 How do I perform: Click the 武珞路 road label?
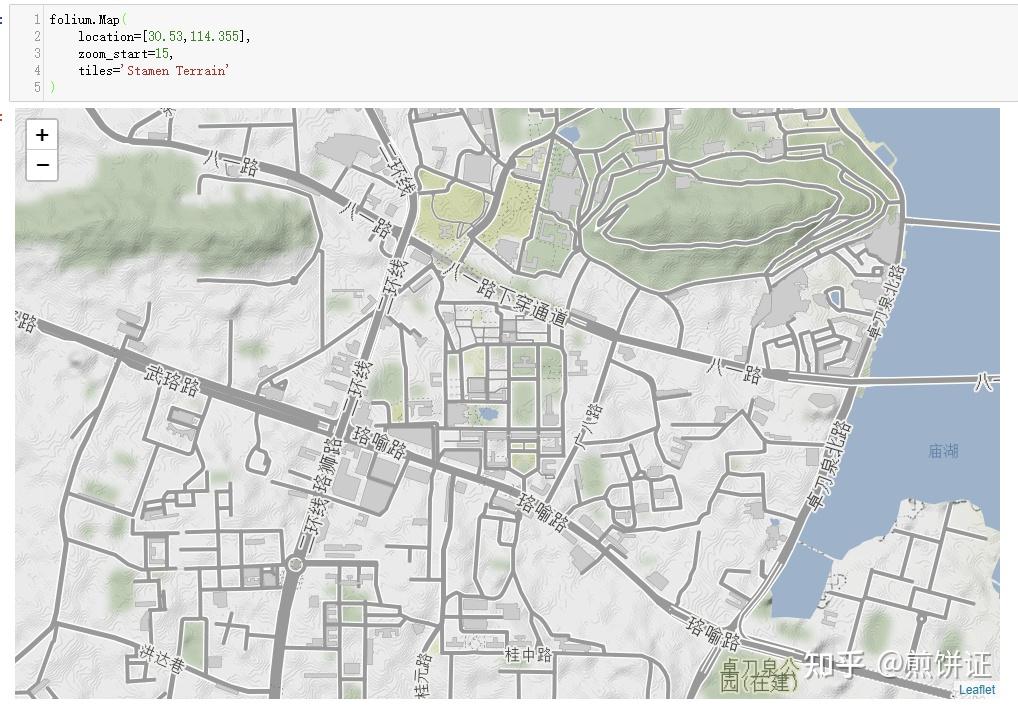pyautogui.click(x=172, y=380)
